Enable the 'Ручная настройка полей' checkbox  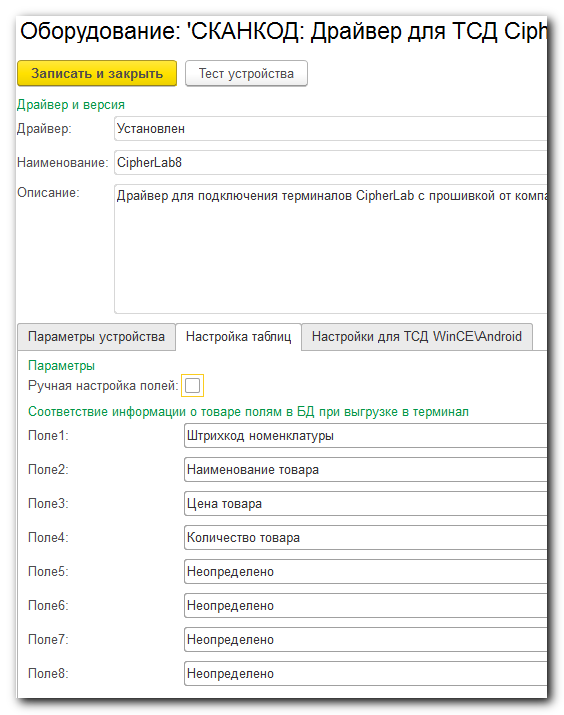[192, 386]
